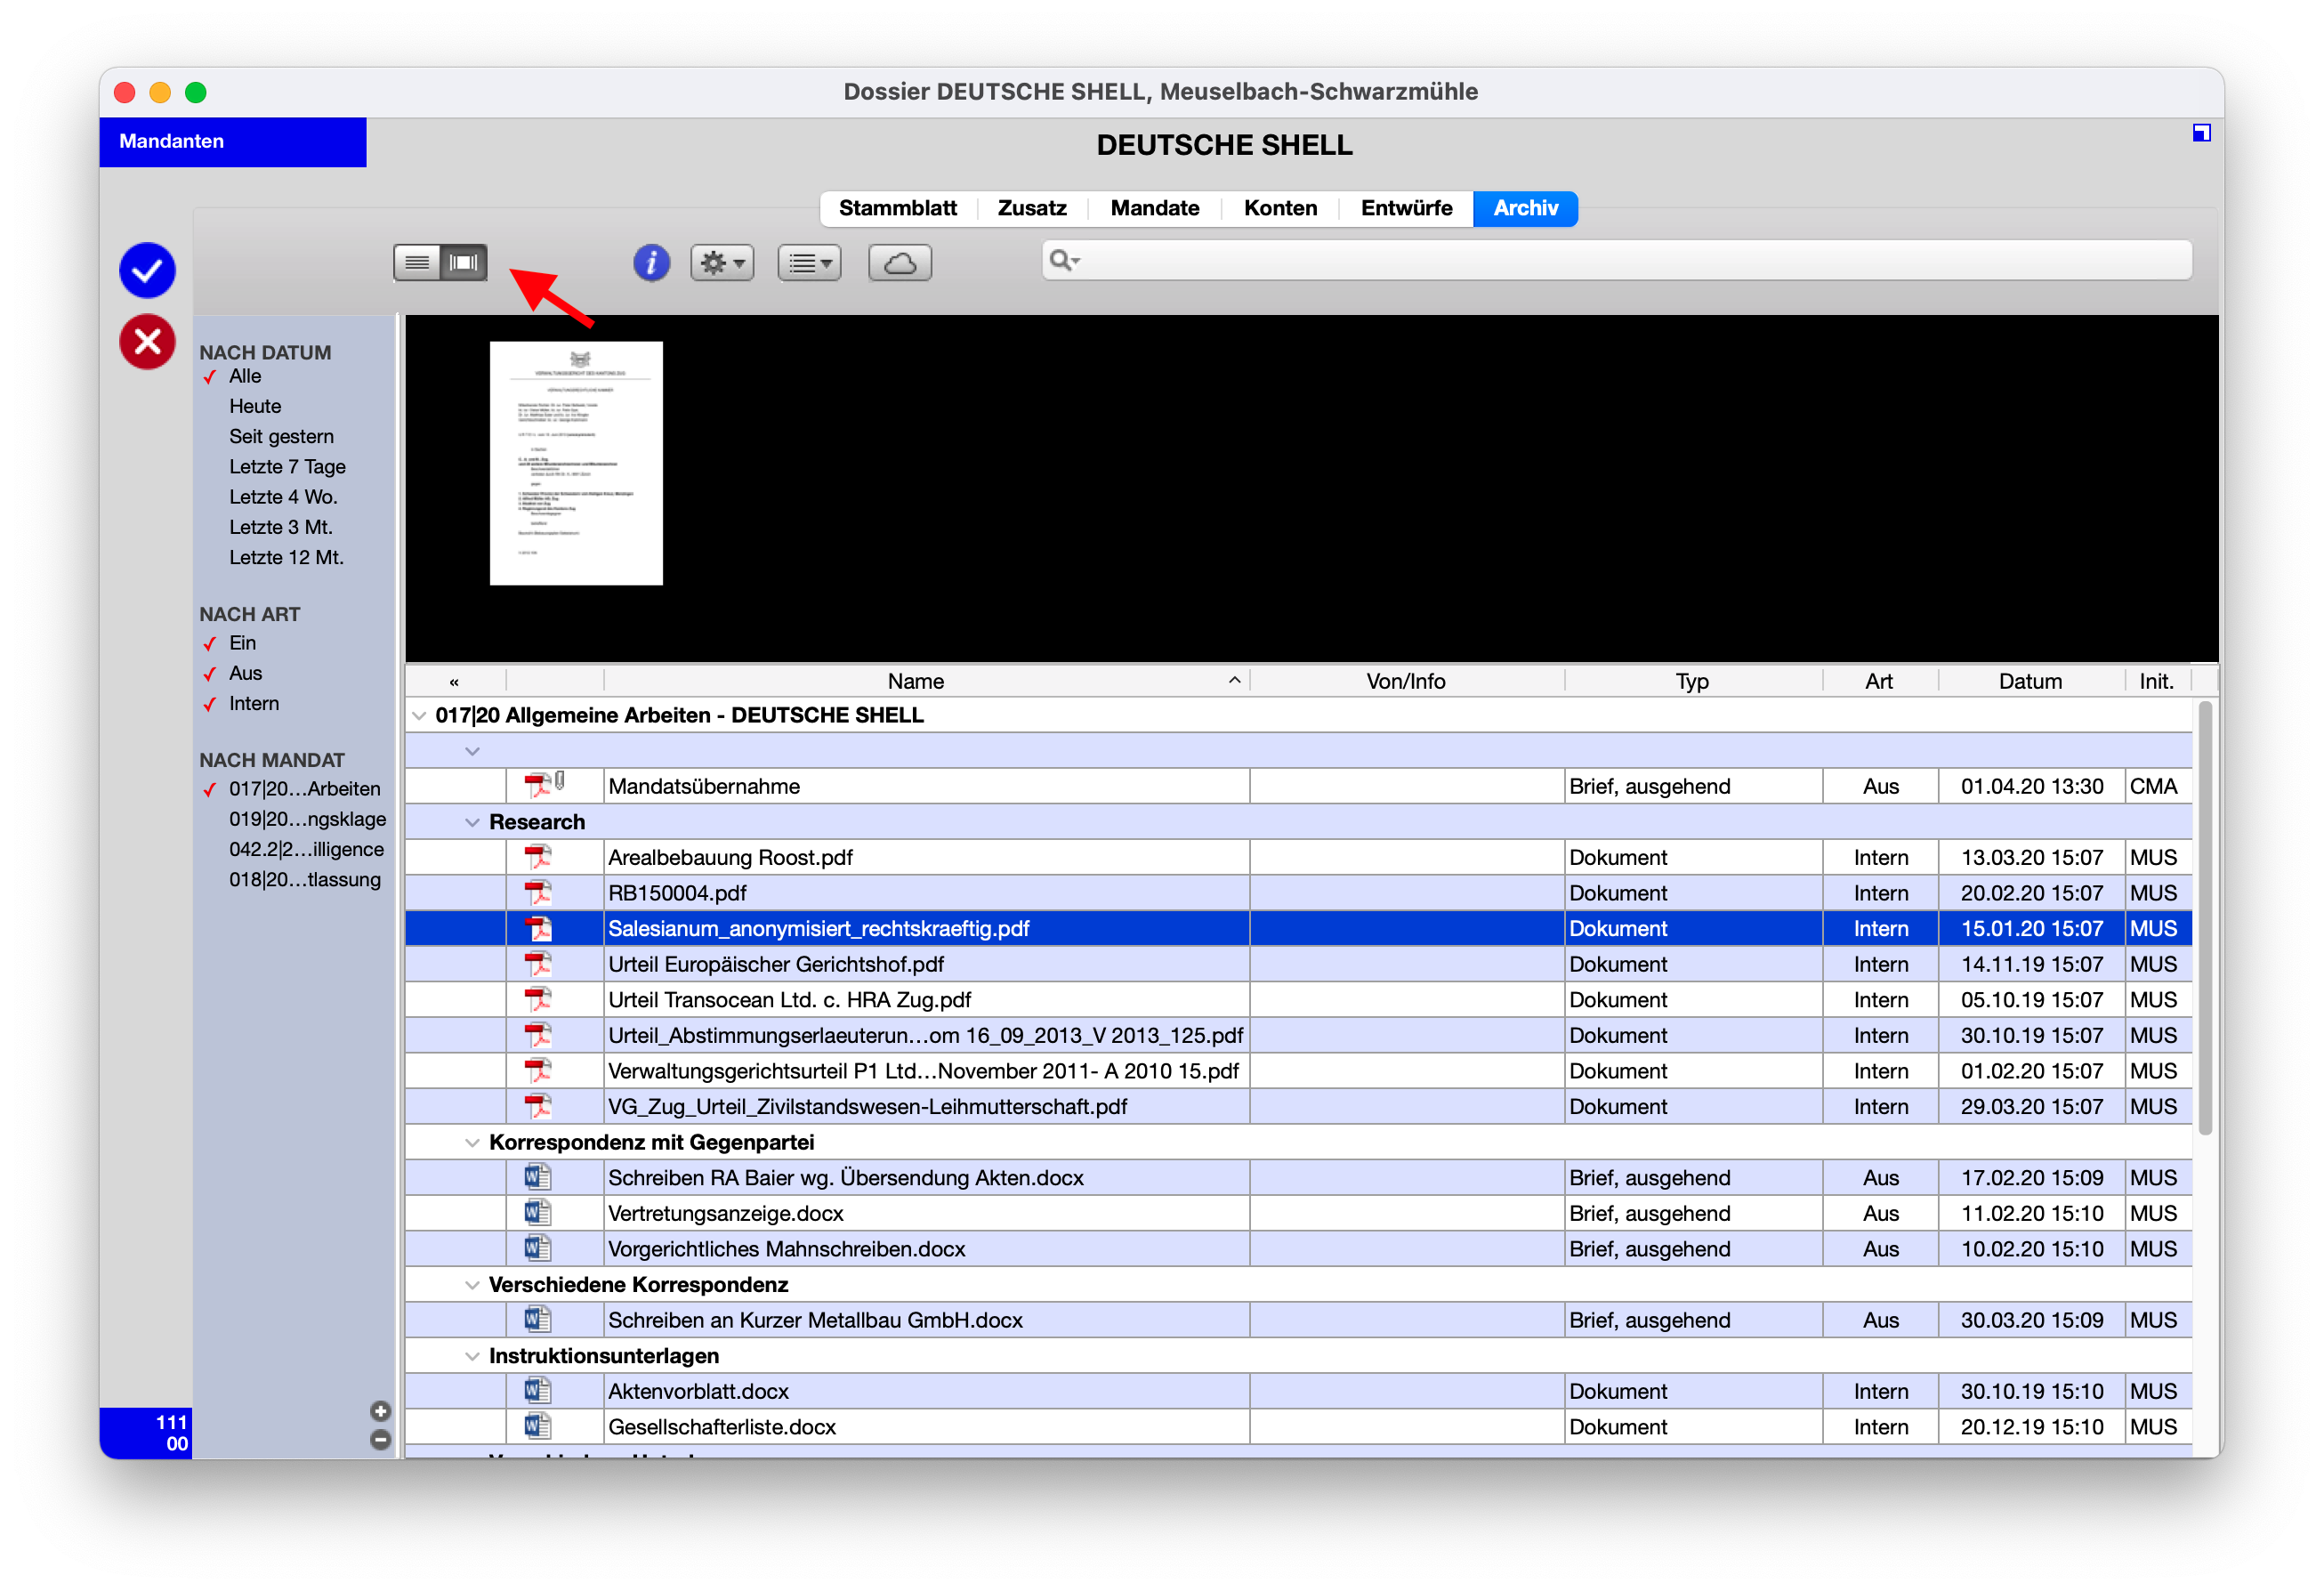This screenshot has height=1591, width=2324.
Task: Filter by mandate 042.2|2…illigence
Action: [x=306, y=849]
